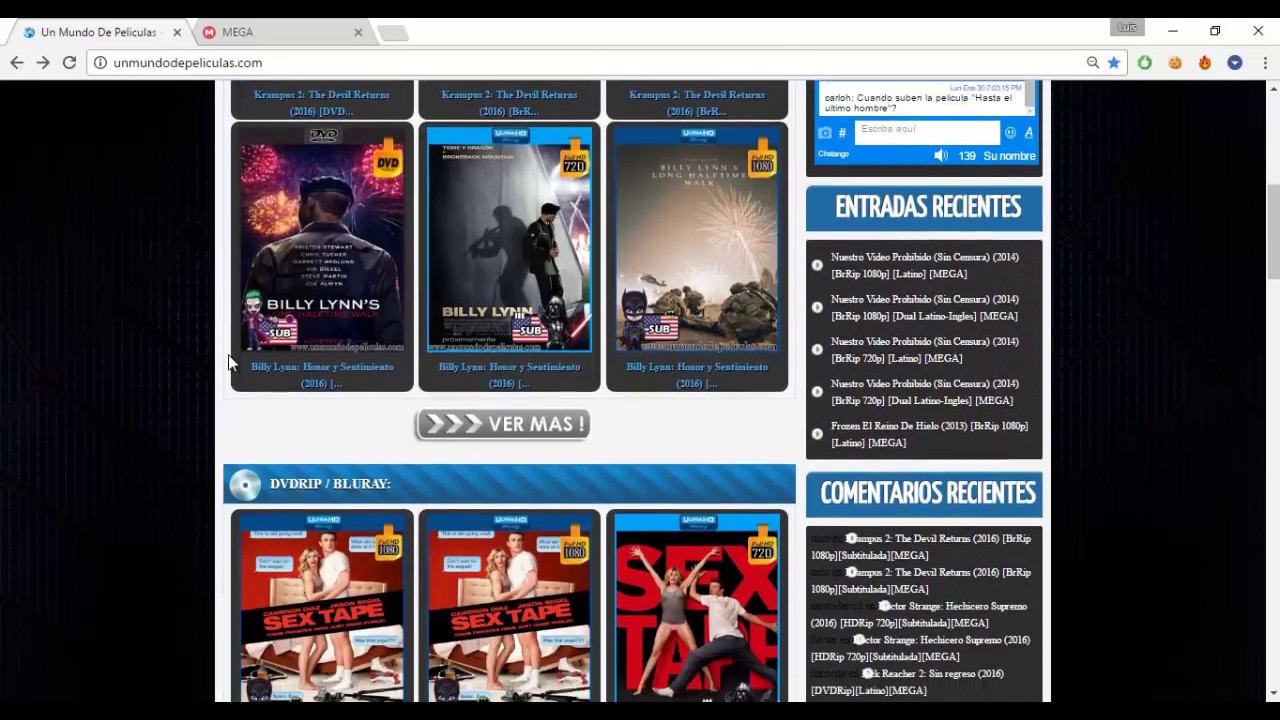Open Frozen El Reino De Hielo (2013) entry

pyautogui.click(x=929, y=434)
